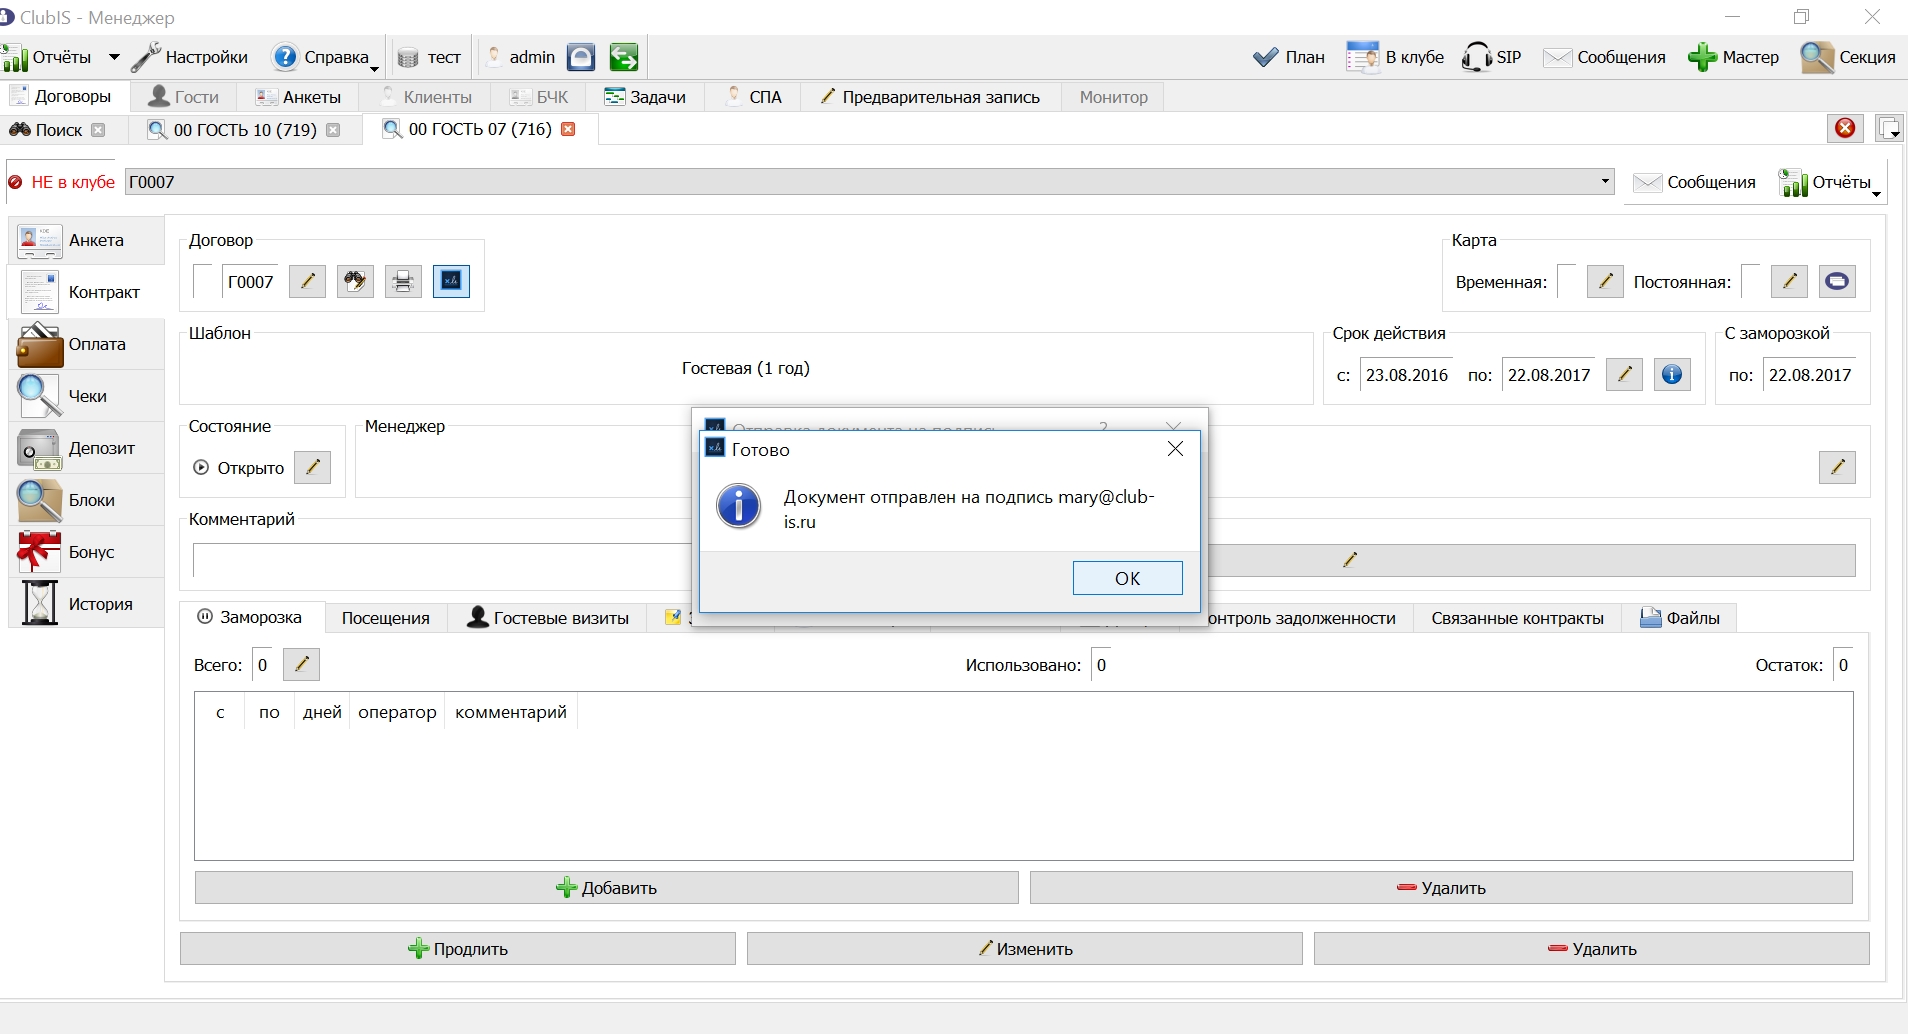
Task: Open the История hourglass section
Action: point(87,604)
